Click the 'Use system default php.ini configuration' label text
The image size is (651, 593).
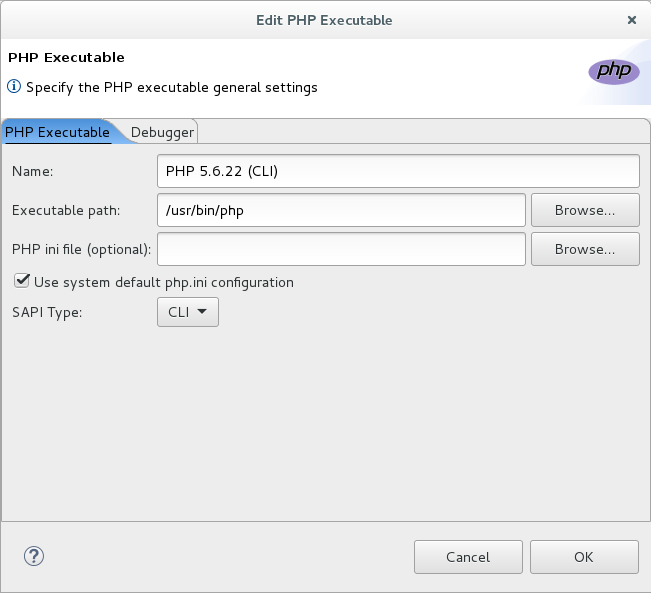click(x=164, y=283)
